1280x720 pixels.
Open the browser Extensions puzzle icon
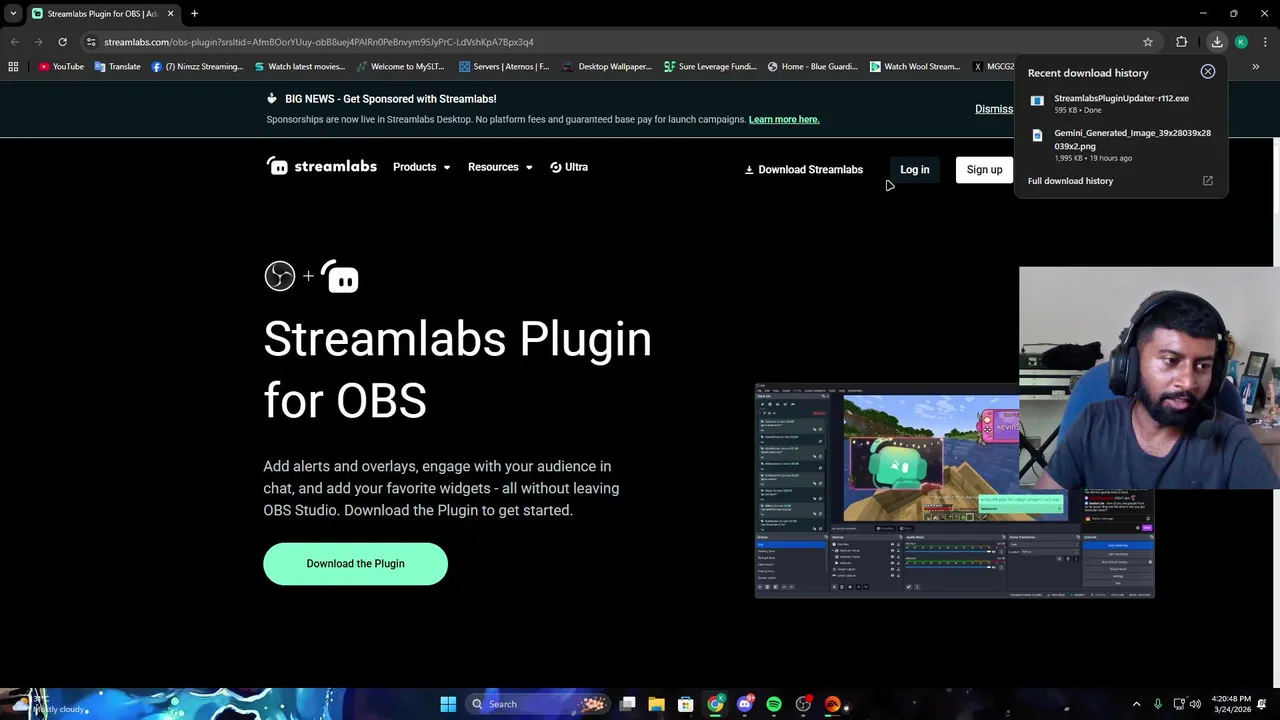(1182, 42)
